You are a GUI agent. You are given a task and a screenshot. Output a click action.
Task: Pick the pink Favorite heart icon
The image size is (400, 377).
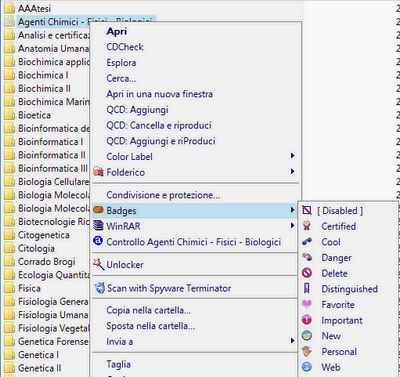tap(307, 304)
